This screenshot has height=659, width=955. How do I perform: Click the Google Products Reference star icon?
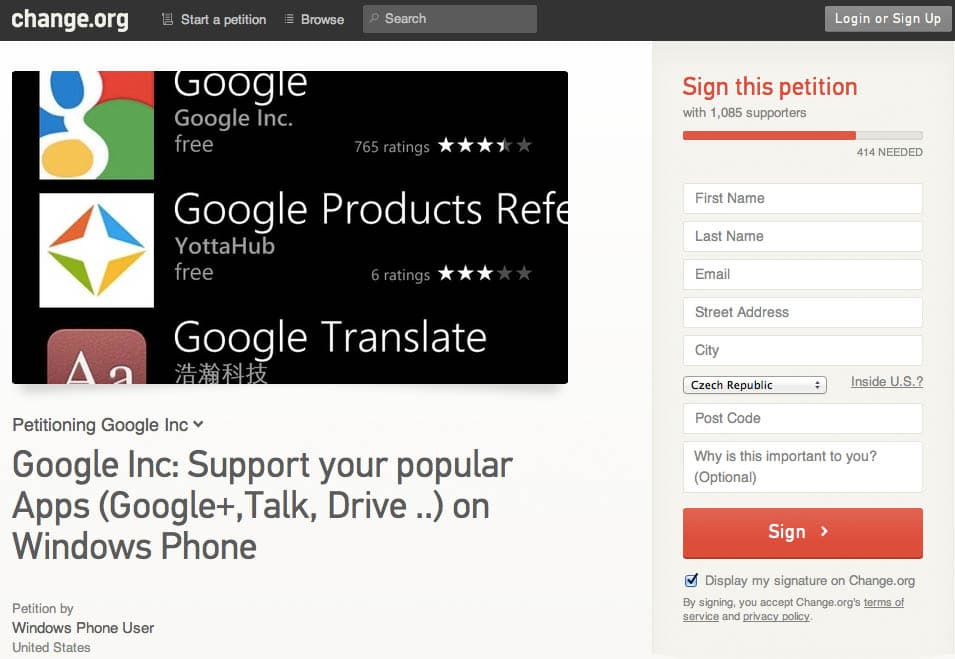(96, 250)
